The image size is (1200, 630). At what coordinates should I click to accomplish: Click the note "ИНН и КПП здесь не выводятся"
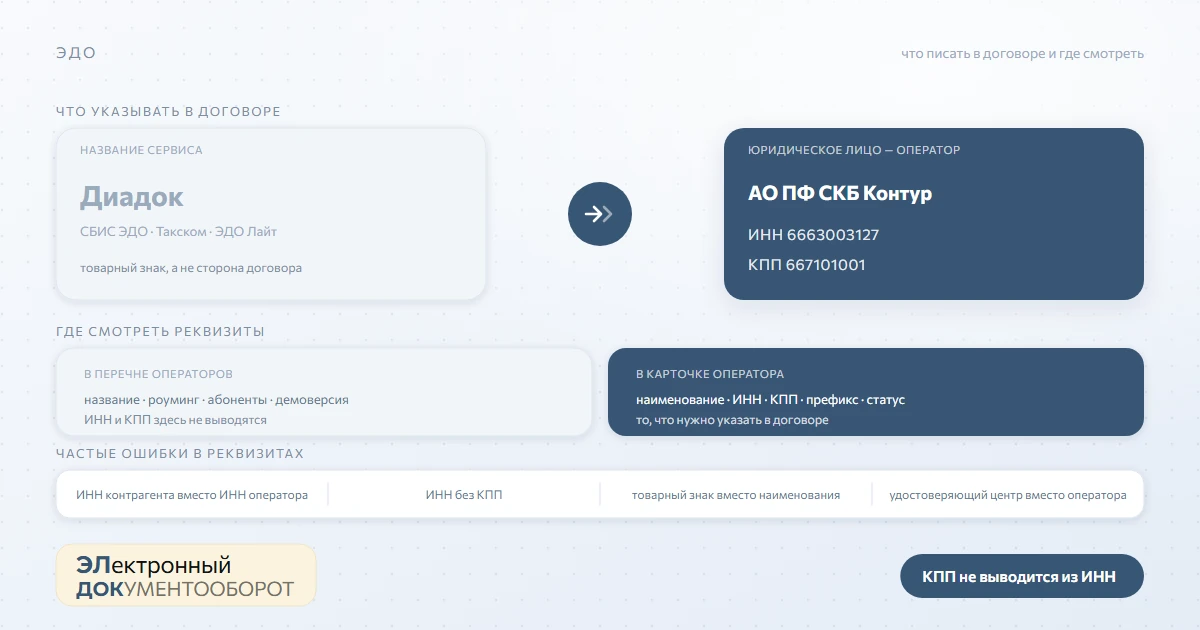coord(175,420)
